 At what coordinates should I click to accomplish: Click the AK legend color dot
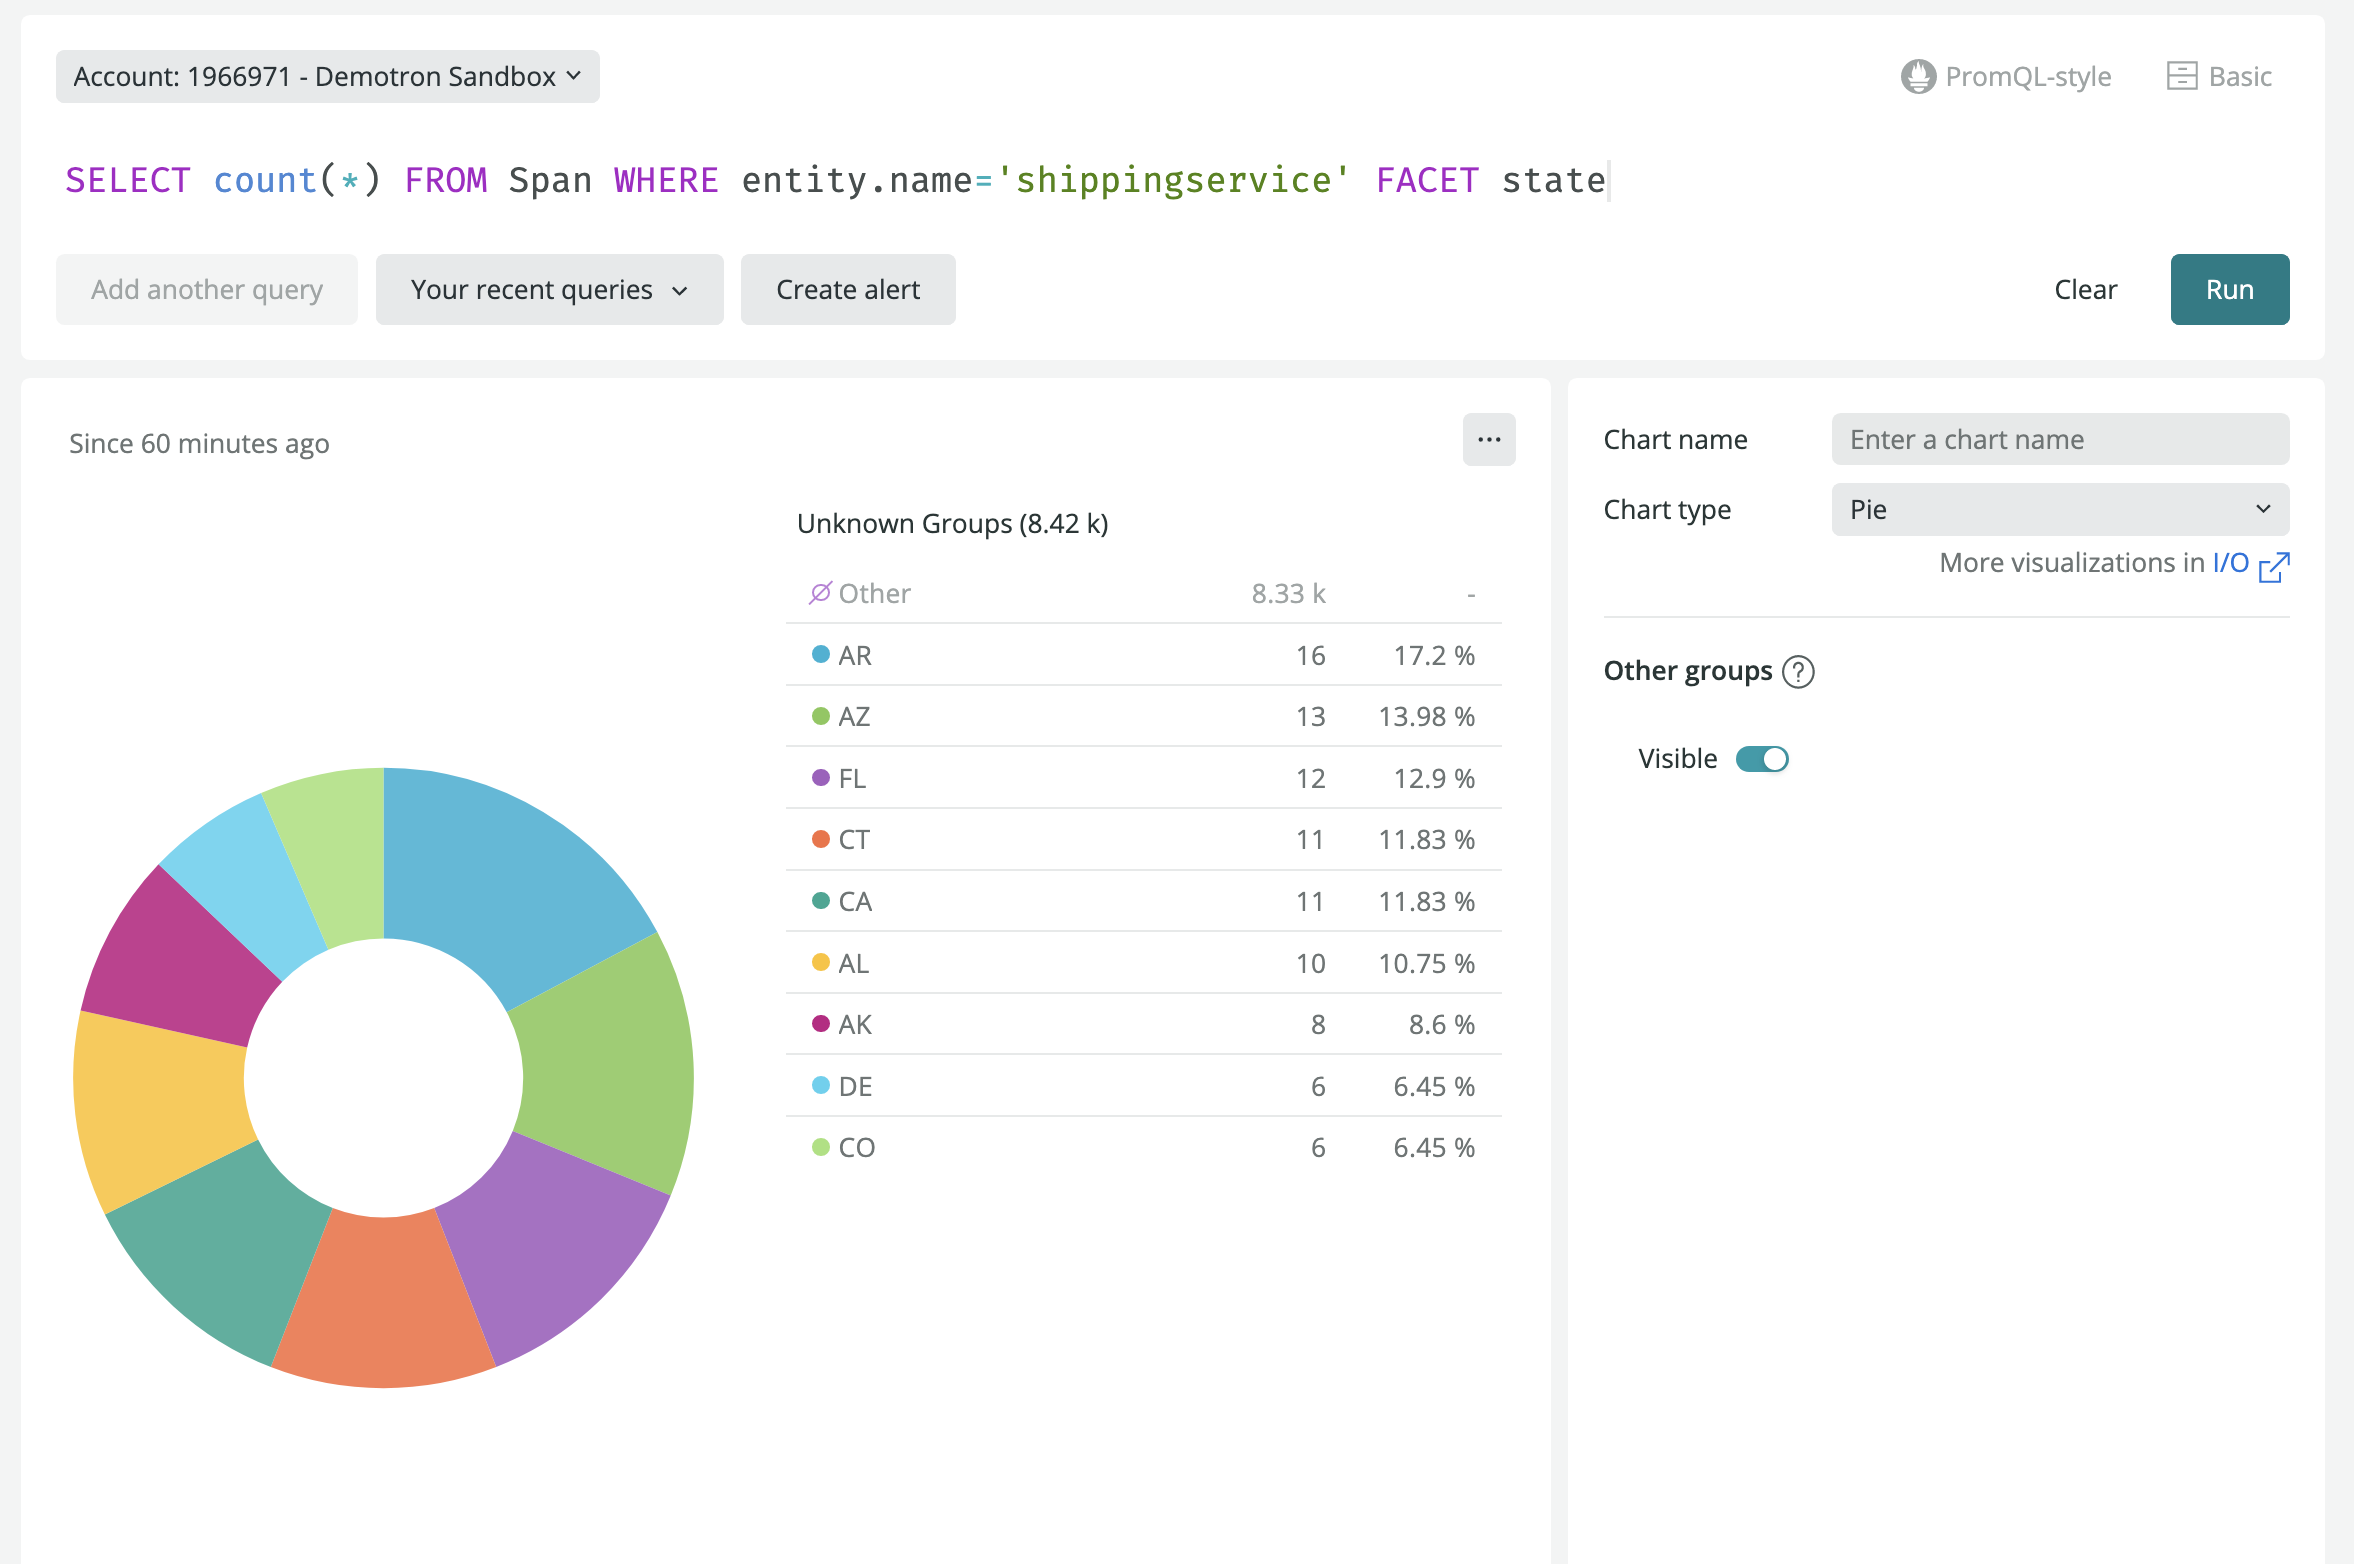click(820, 1023)
